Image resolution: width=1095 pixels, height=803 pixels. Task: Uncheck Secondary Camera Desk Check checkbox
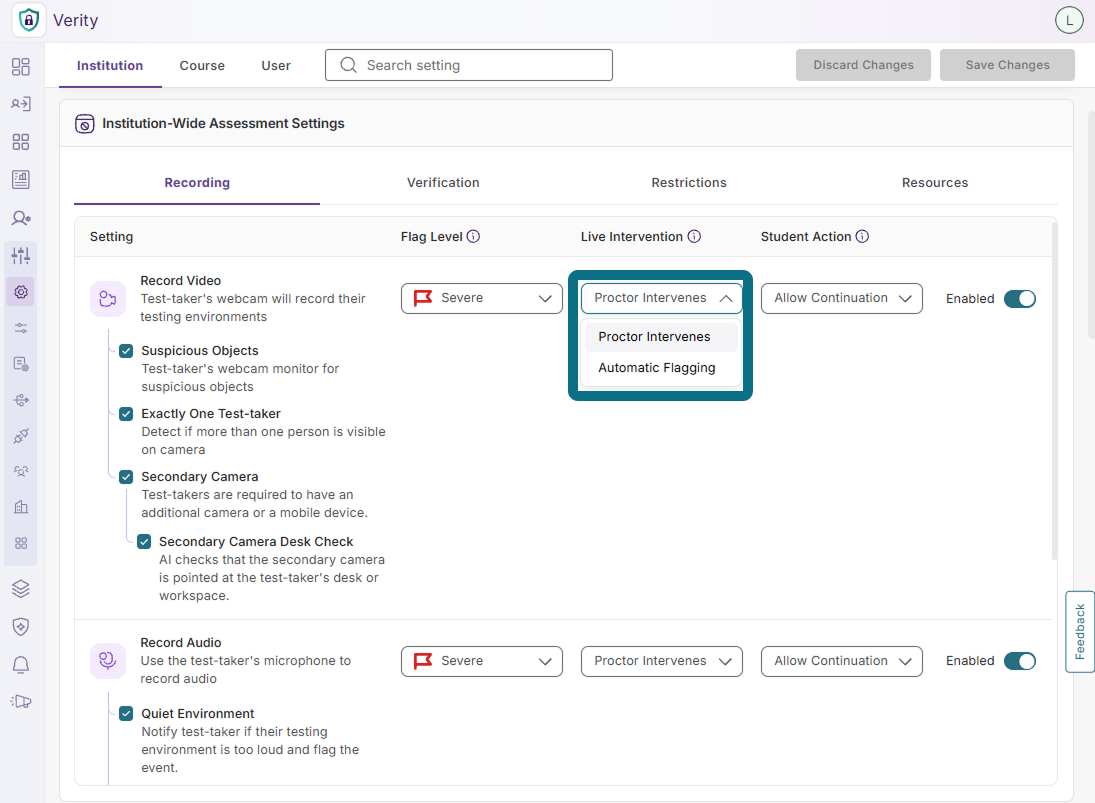[144, 542]
